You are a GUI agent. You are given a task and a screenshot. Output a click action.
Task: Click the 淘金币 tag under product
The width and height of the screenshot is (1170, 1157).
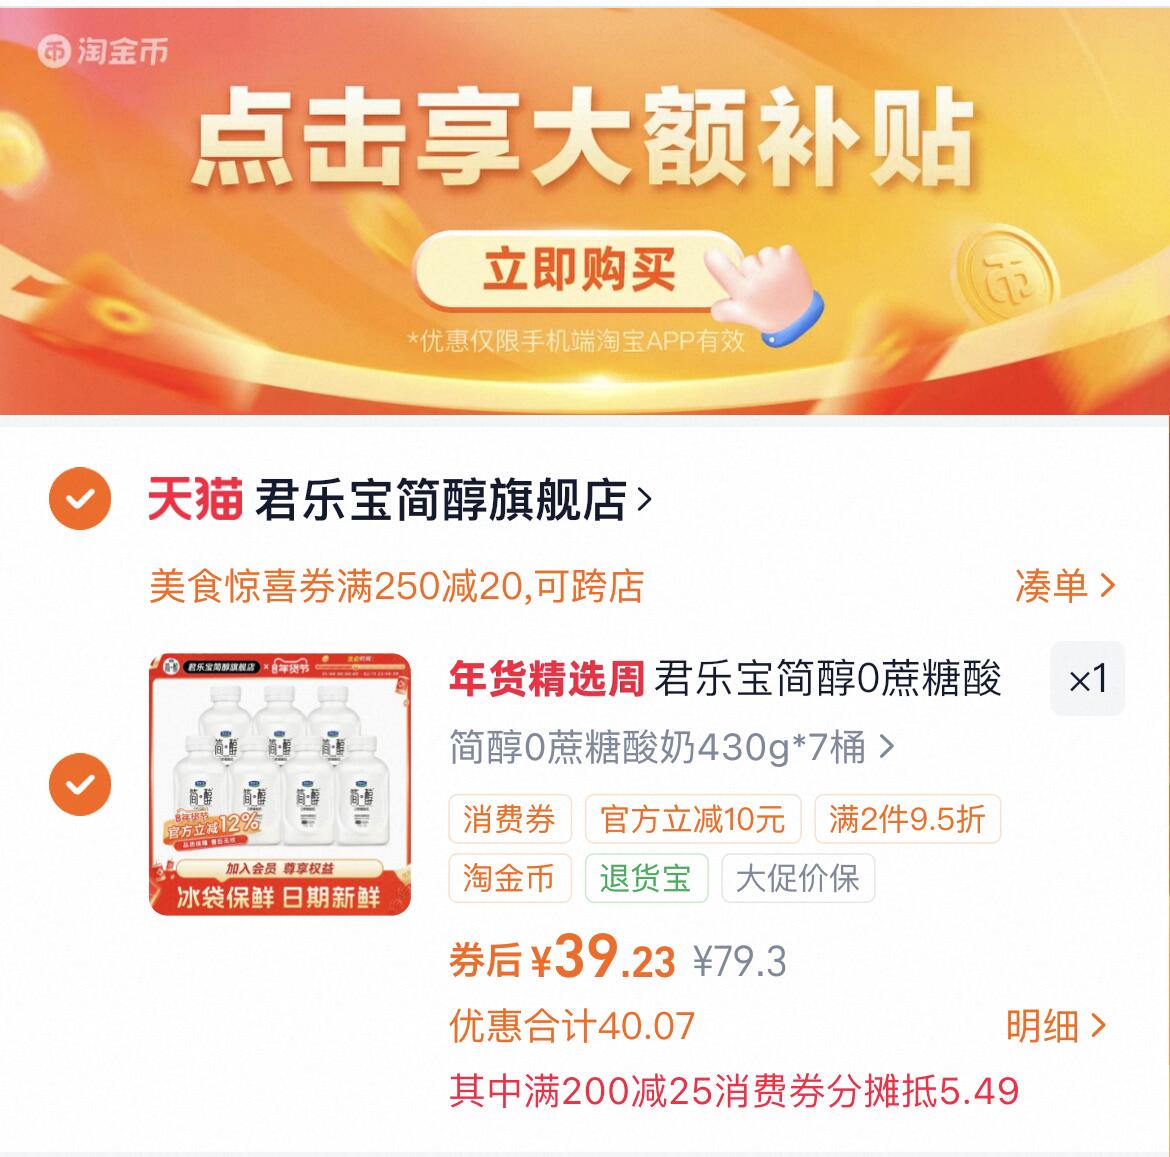pos(510,878)
